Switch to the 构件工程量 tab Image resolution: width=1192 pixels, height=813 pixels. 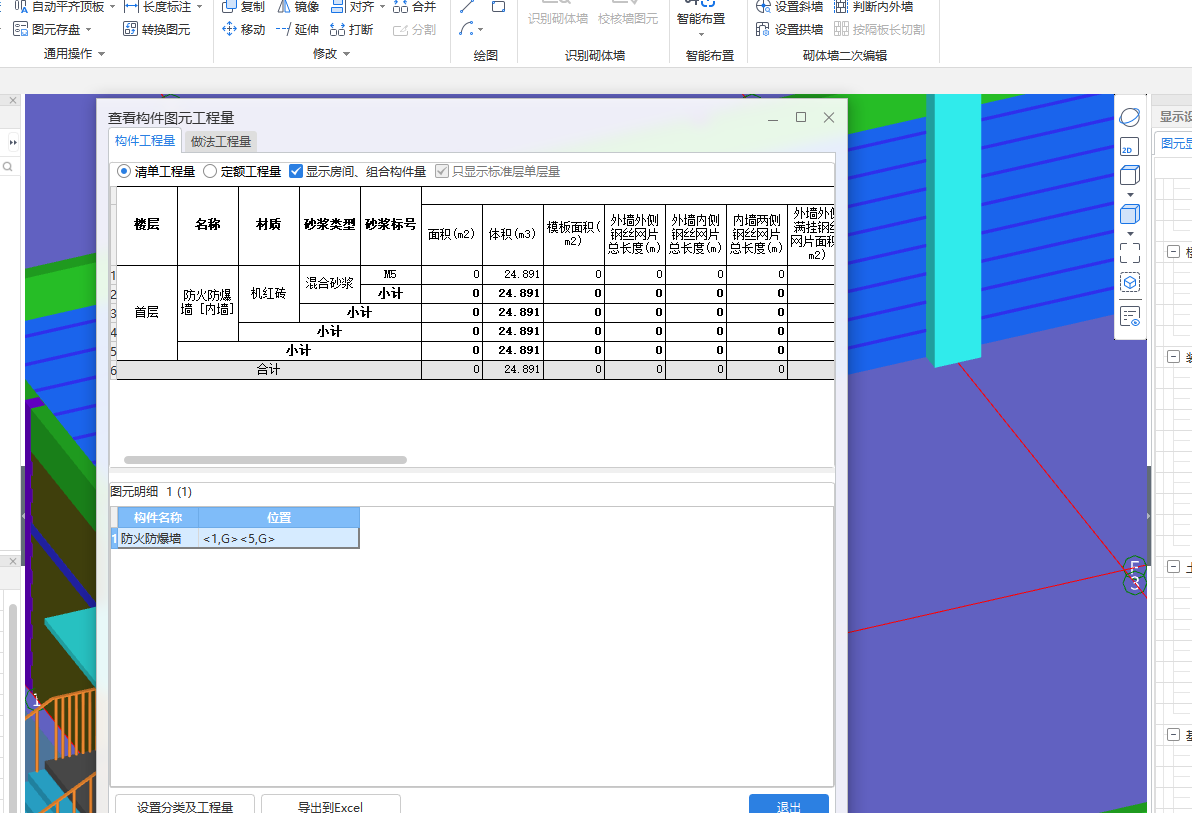[x=144, y=141]
